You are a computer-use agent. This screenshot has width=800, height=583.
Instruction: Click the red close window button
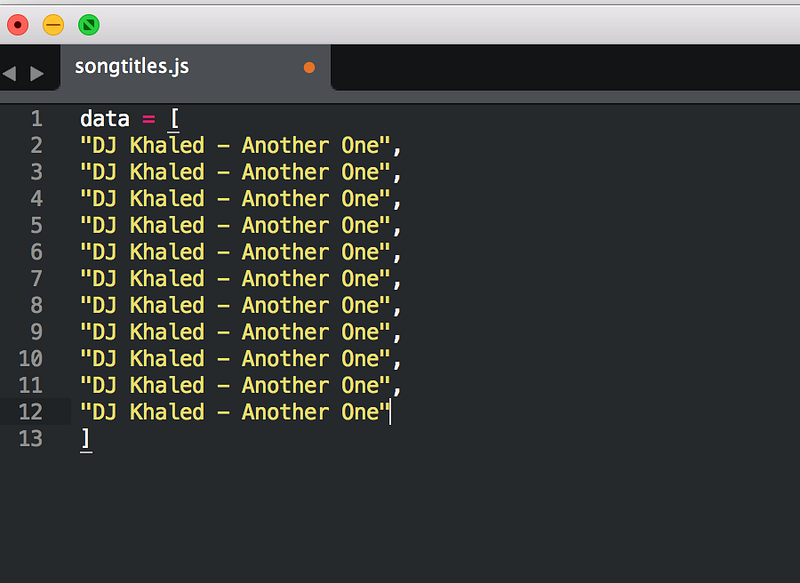(18, 24)
